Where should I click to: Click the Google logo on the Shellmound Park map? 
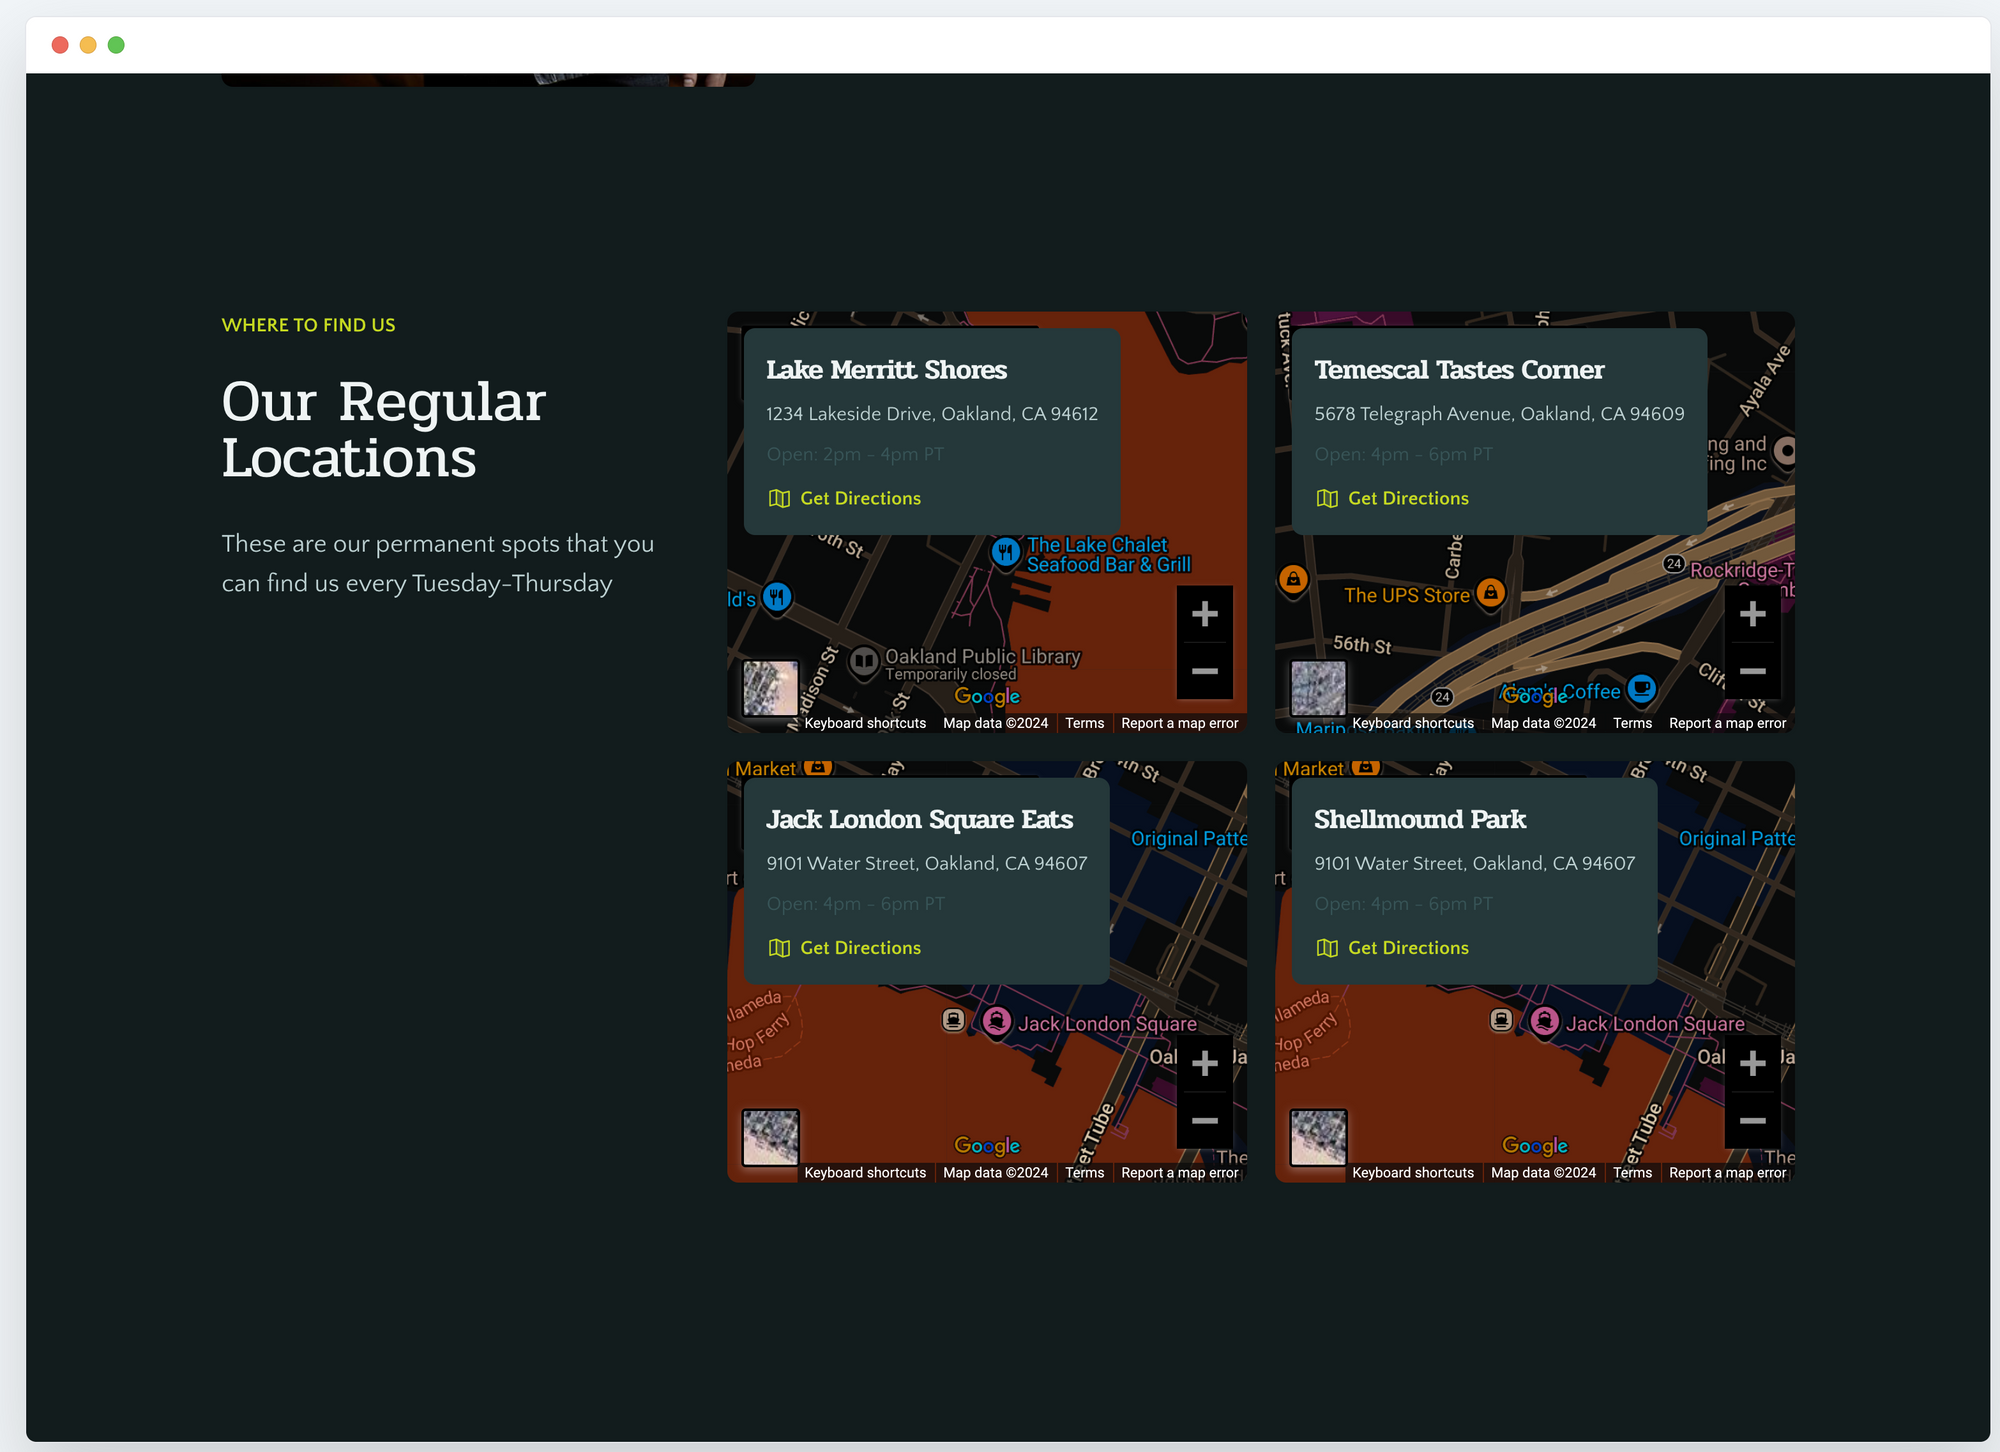[1535, 1146]
